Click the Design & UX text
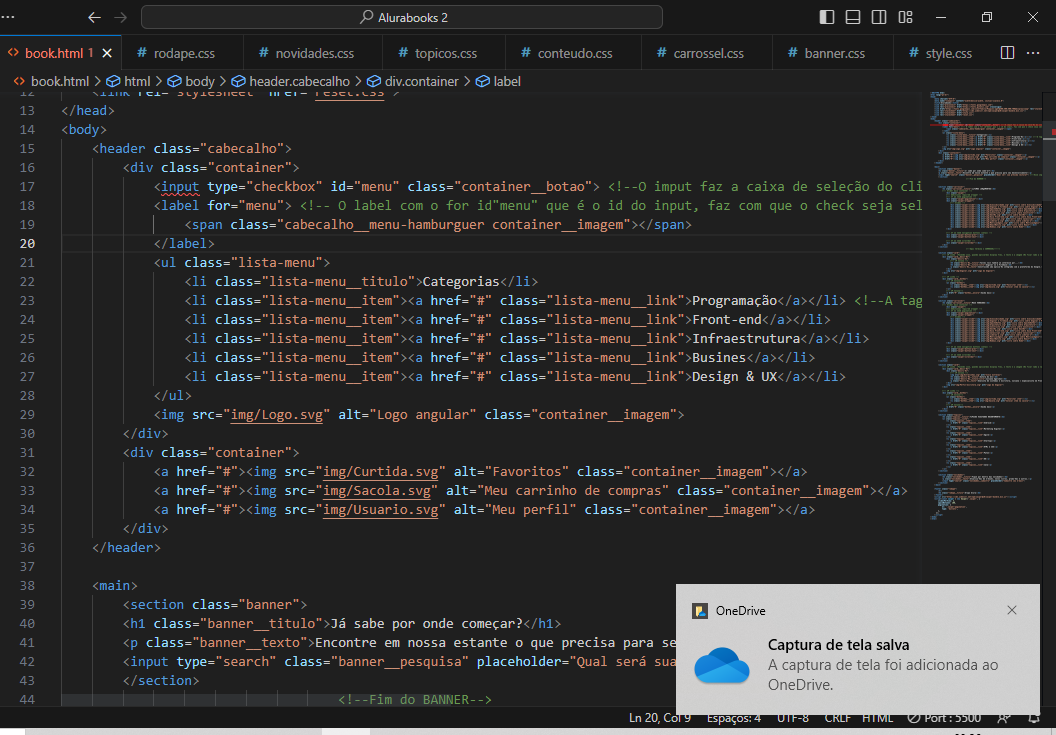This screenshot has width=1056, height=735. point(735,377)
